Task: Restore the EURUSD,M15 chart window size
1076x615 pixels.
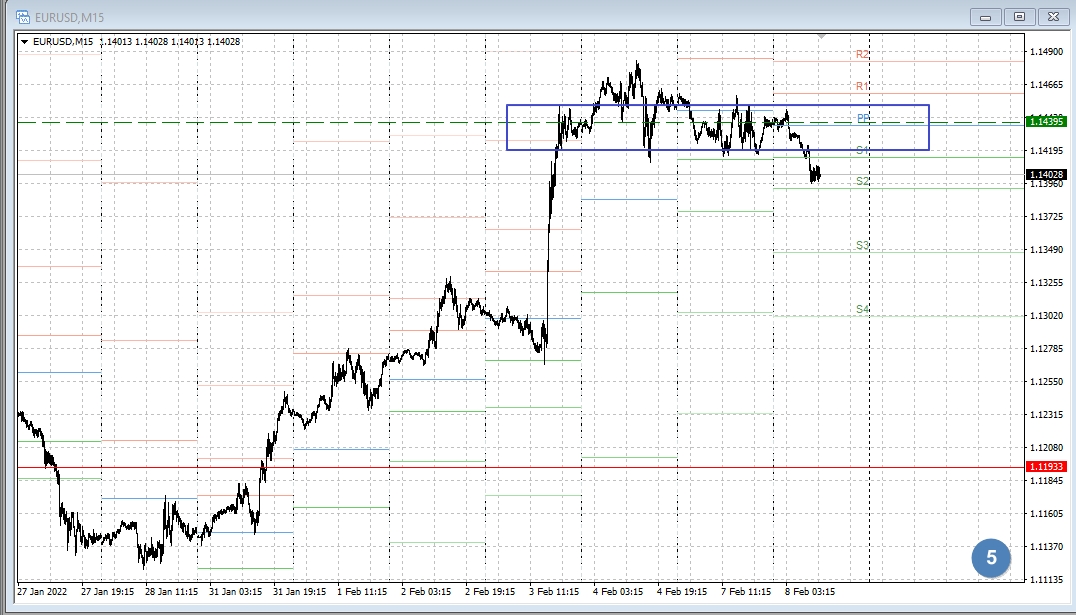Action: pyautogui.click(x=1018, y=17)
